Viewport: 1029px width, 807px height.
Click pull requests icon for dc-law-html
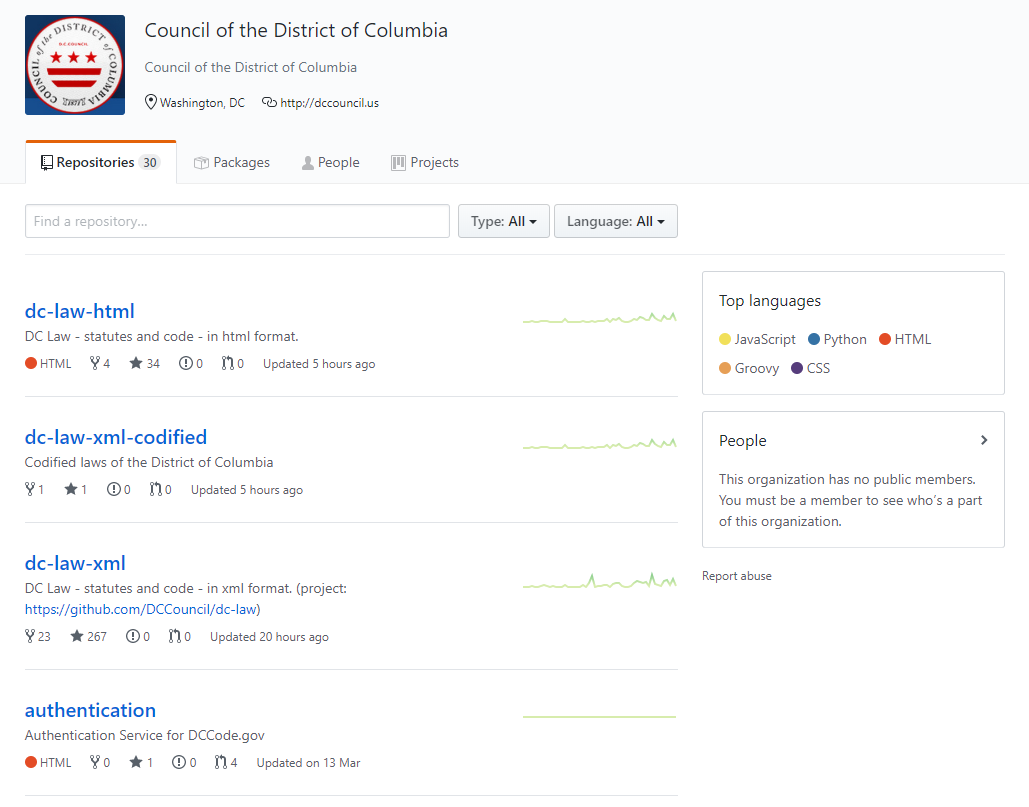(x=227, y=364)
